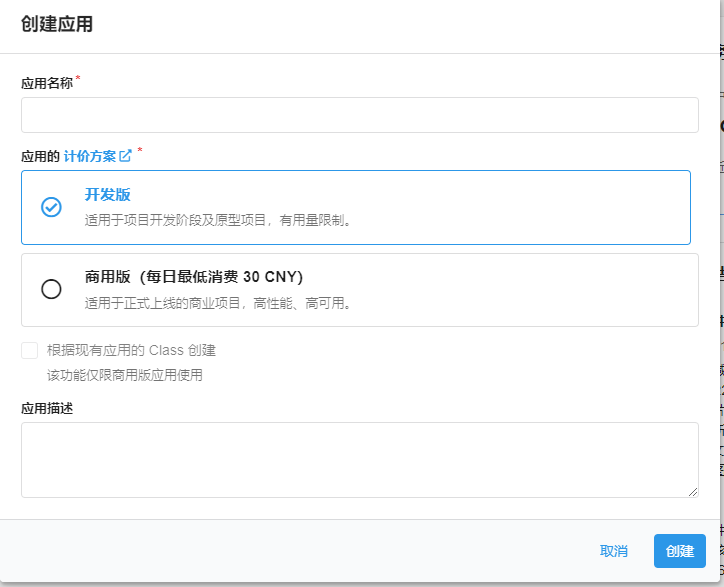This screenshot has height=587, width=724.
Task: Select the 商用版 plan radio button
Action: coord(51,289)
